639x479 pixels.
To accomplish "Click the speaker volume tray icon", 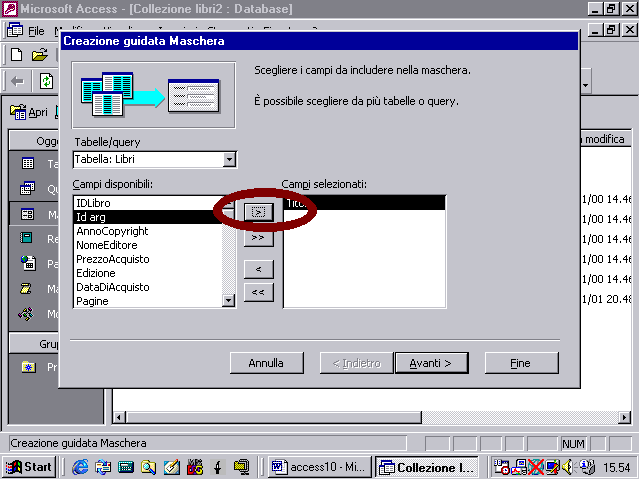I will pos(568,467).
